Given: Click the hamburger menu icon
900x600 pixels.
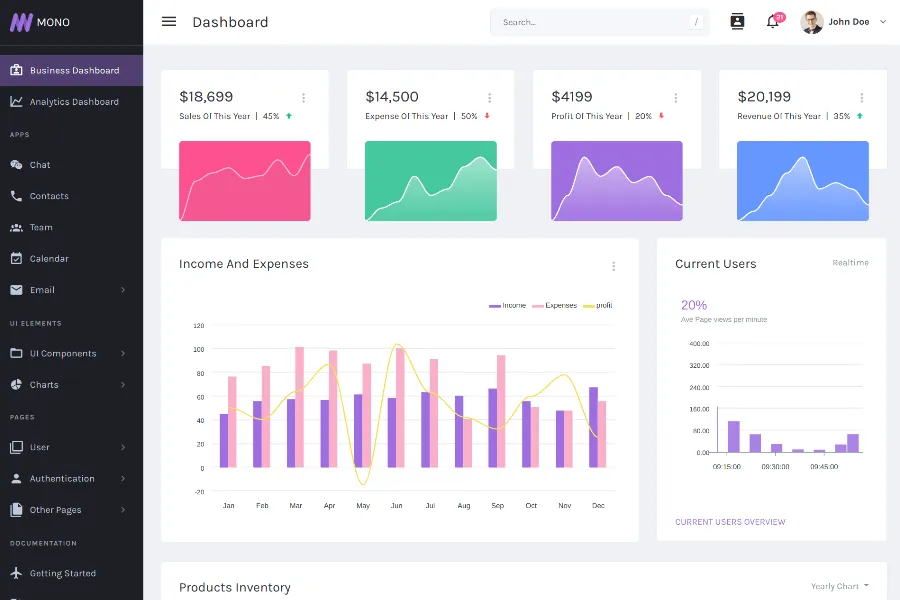Looking at the screenshot, I should (169, 22).
